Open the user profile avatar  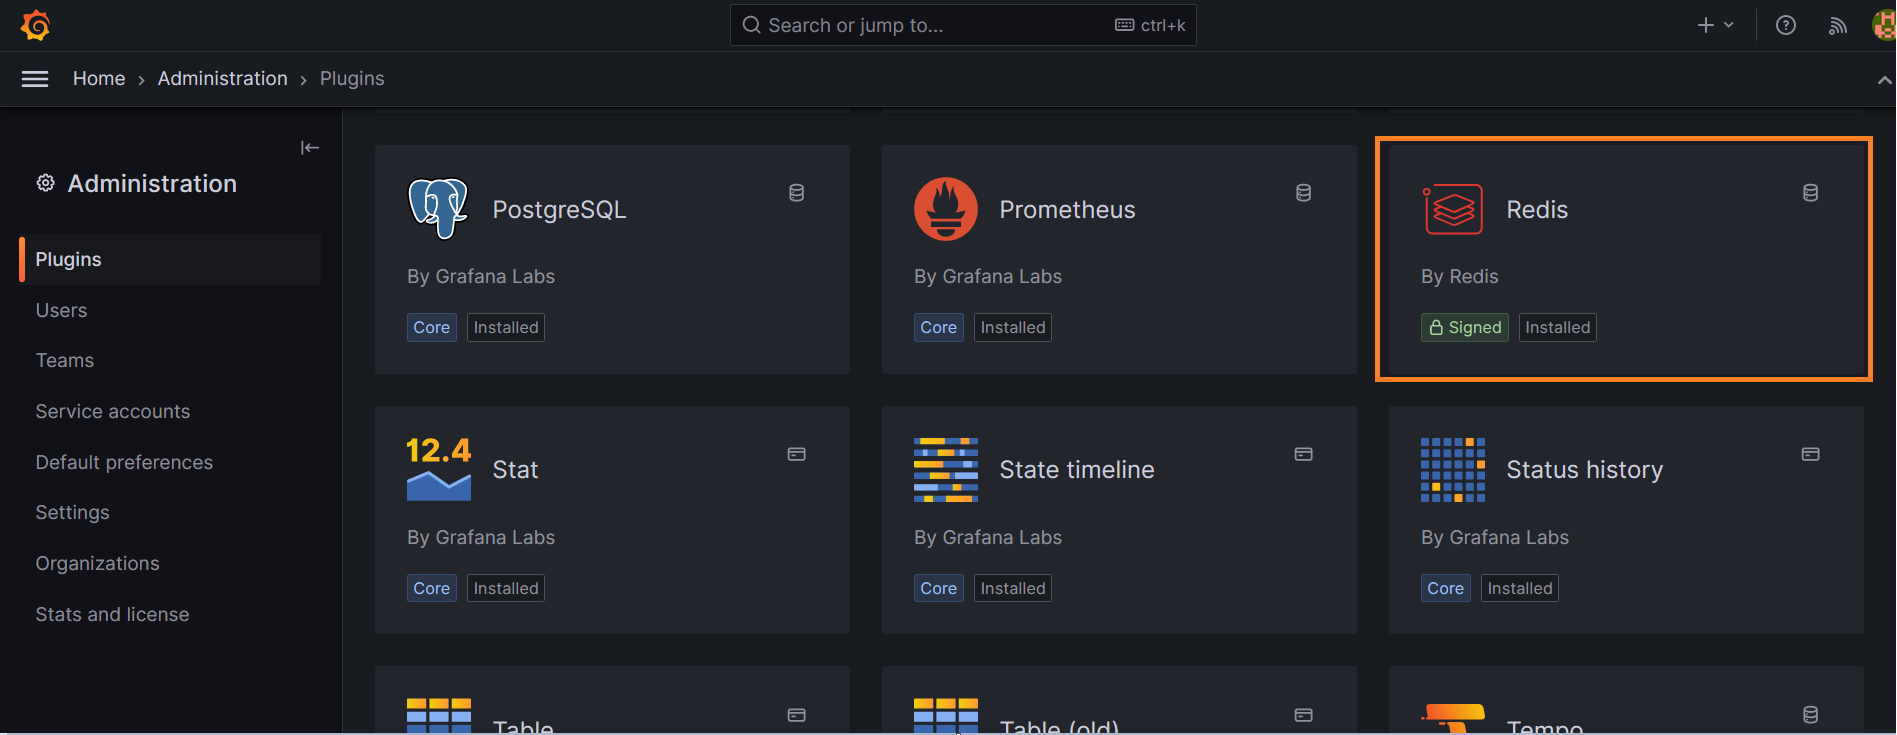point(1883,26)
